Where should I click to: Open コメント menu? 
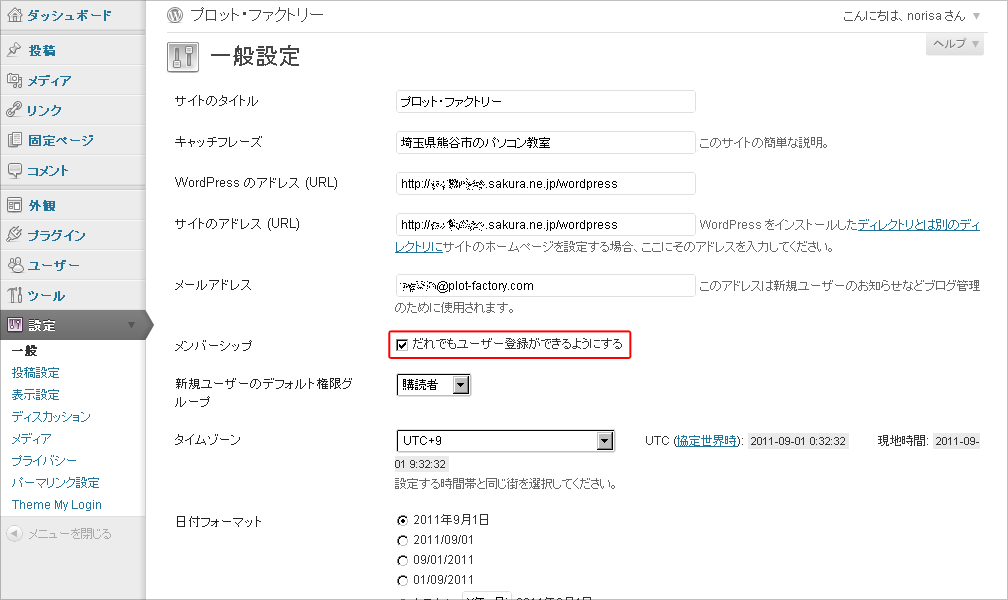pyautogui.click(x=47, y=170)
